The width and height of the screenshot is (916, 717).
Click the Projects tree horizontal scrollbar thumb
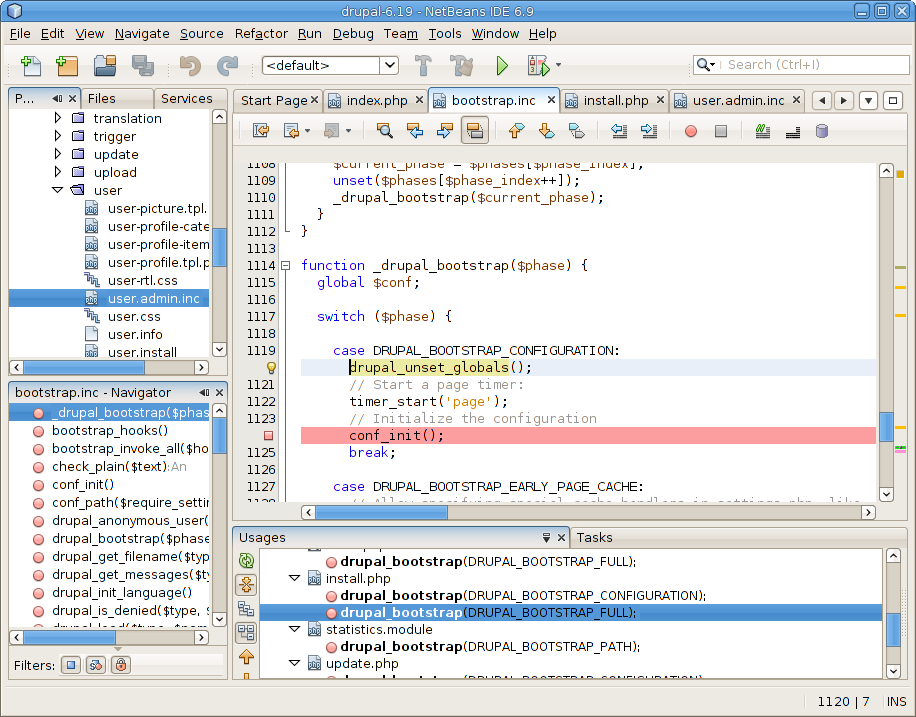pos(84,368)
